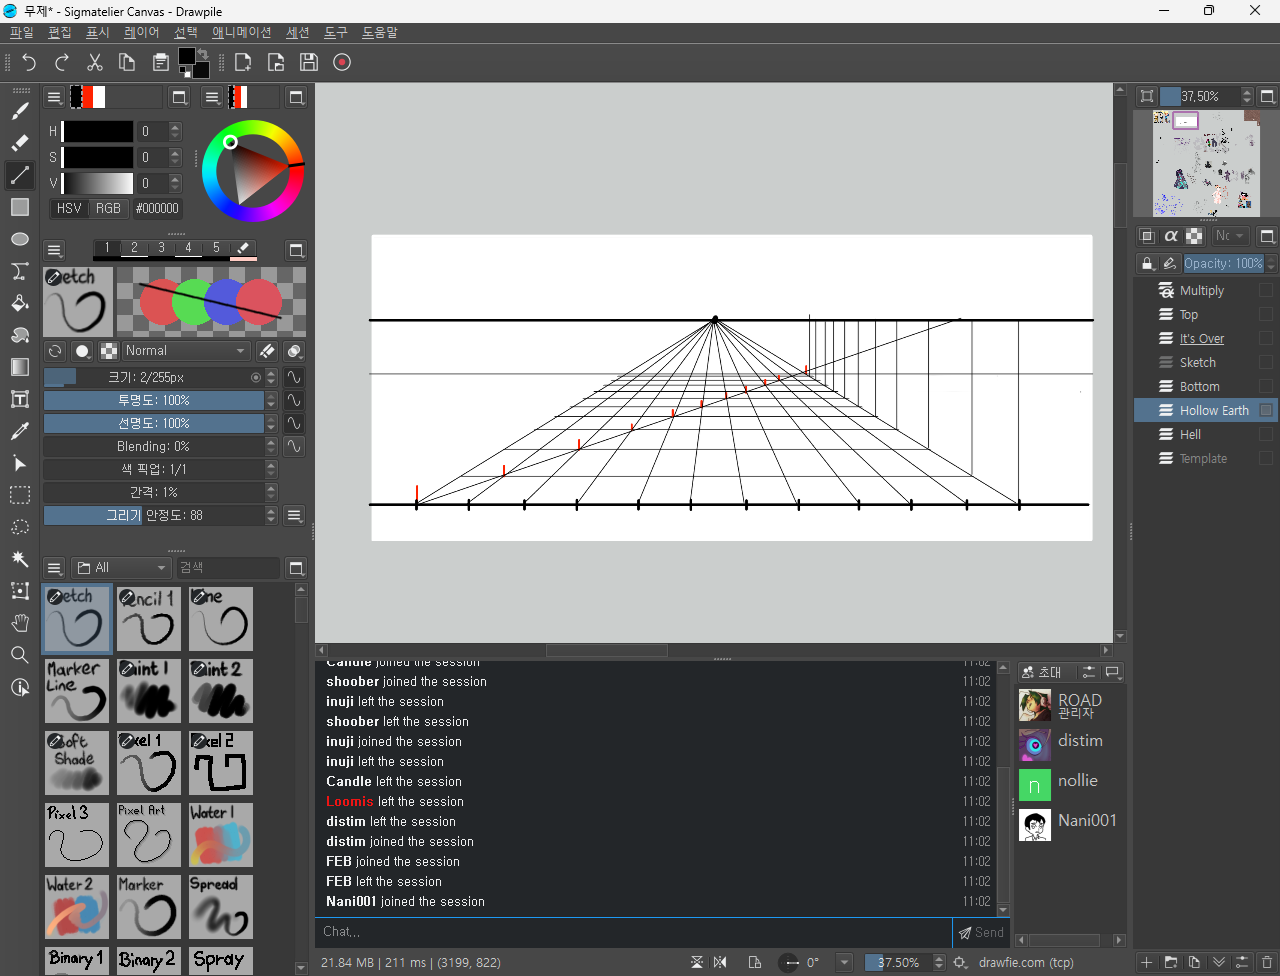Click the Send chat button
The height and width of the screenshot is (976, 1280).
coord(981,932)
